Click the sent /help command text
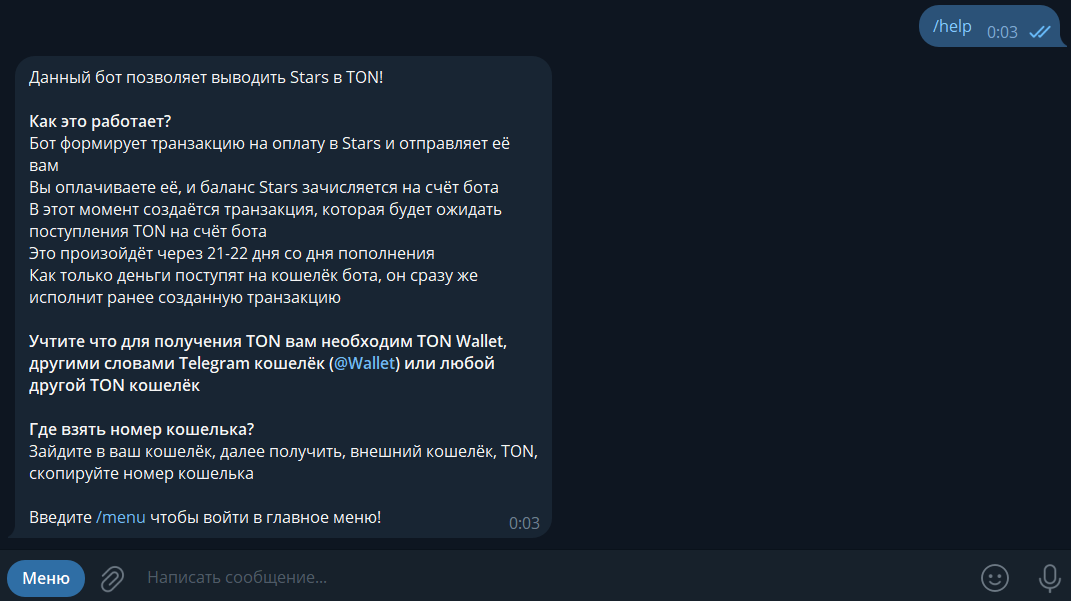This screenshot has height=601, width=1071. (x=952, y=27)
